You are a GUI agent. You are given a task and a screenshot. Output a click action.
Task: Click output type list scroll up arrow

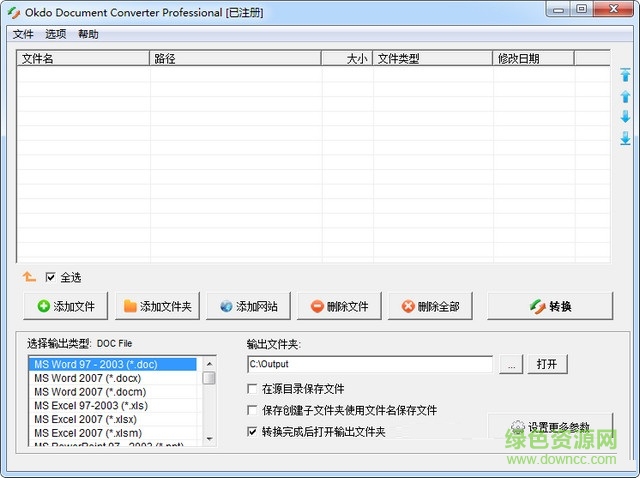click(209, 363)
